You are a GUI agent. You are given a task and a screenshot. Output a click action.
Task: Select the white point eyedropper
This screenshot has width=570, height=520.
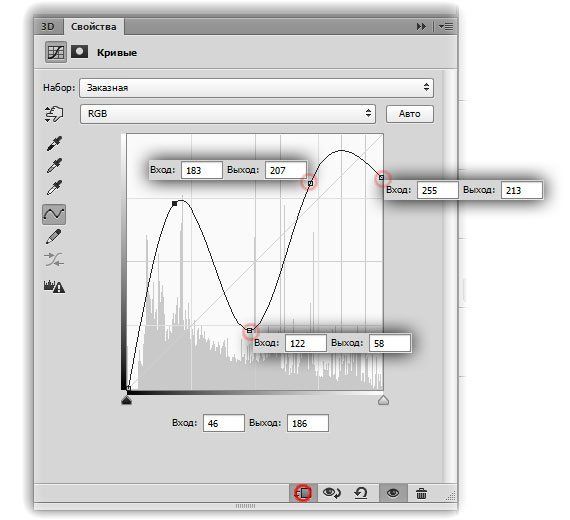pos(55,187)
